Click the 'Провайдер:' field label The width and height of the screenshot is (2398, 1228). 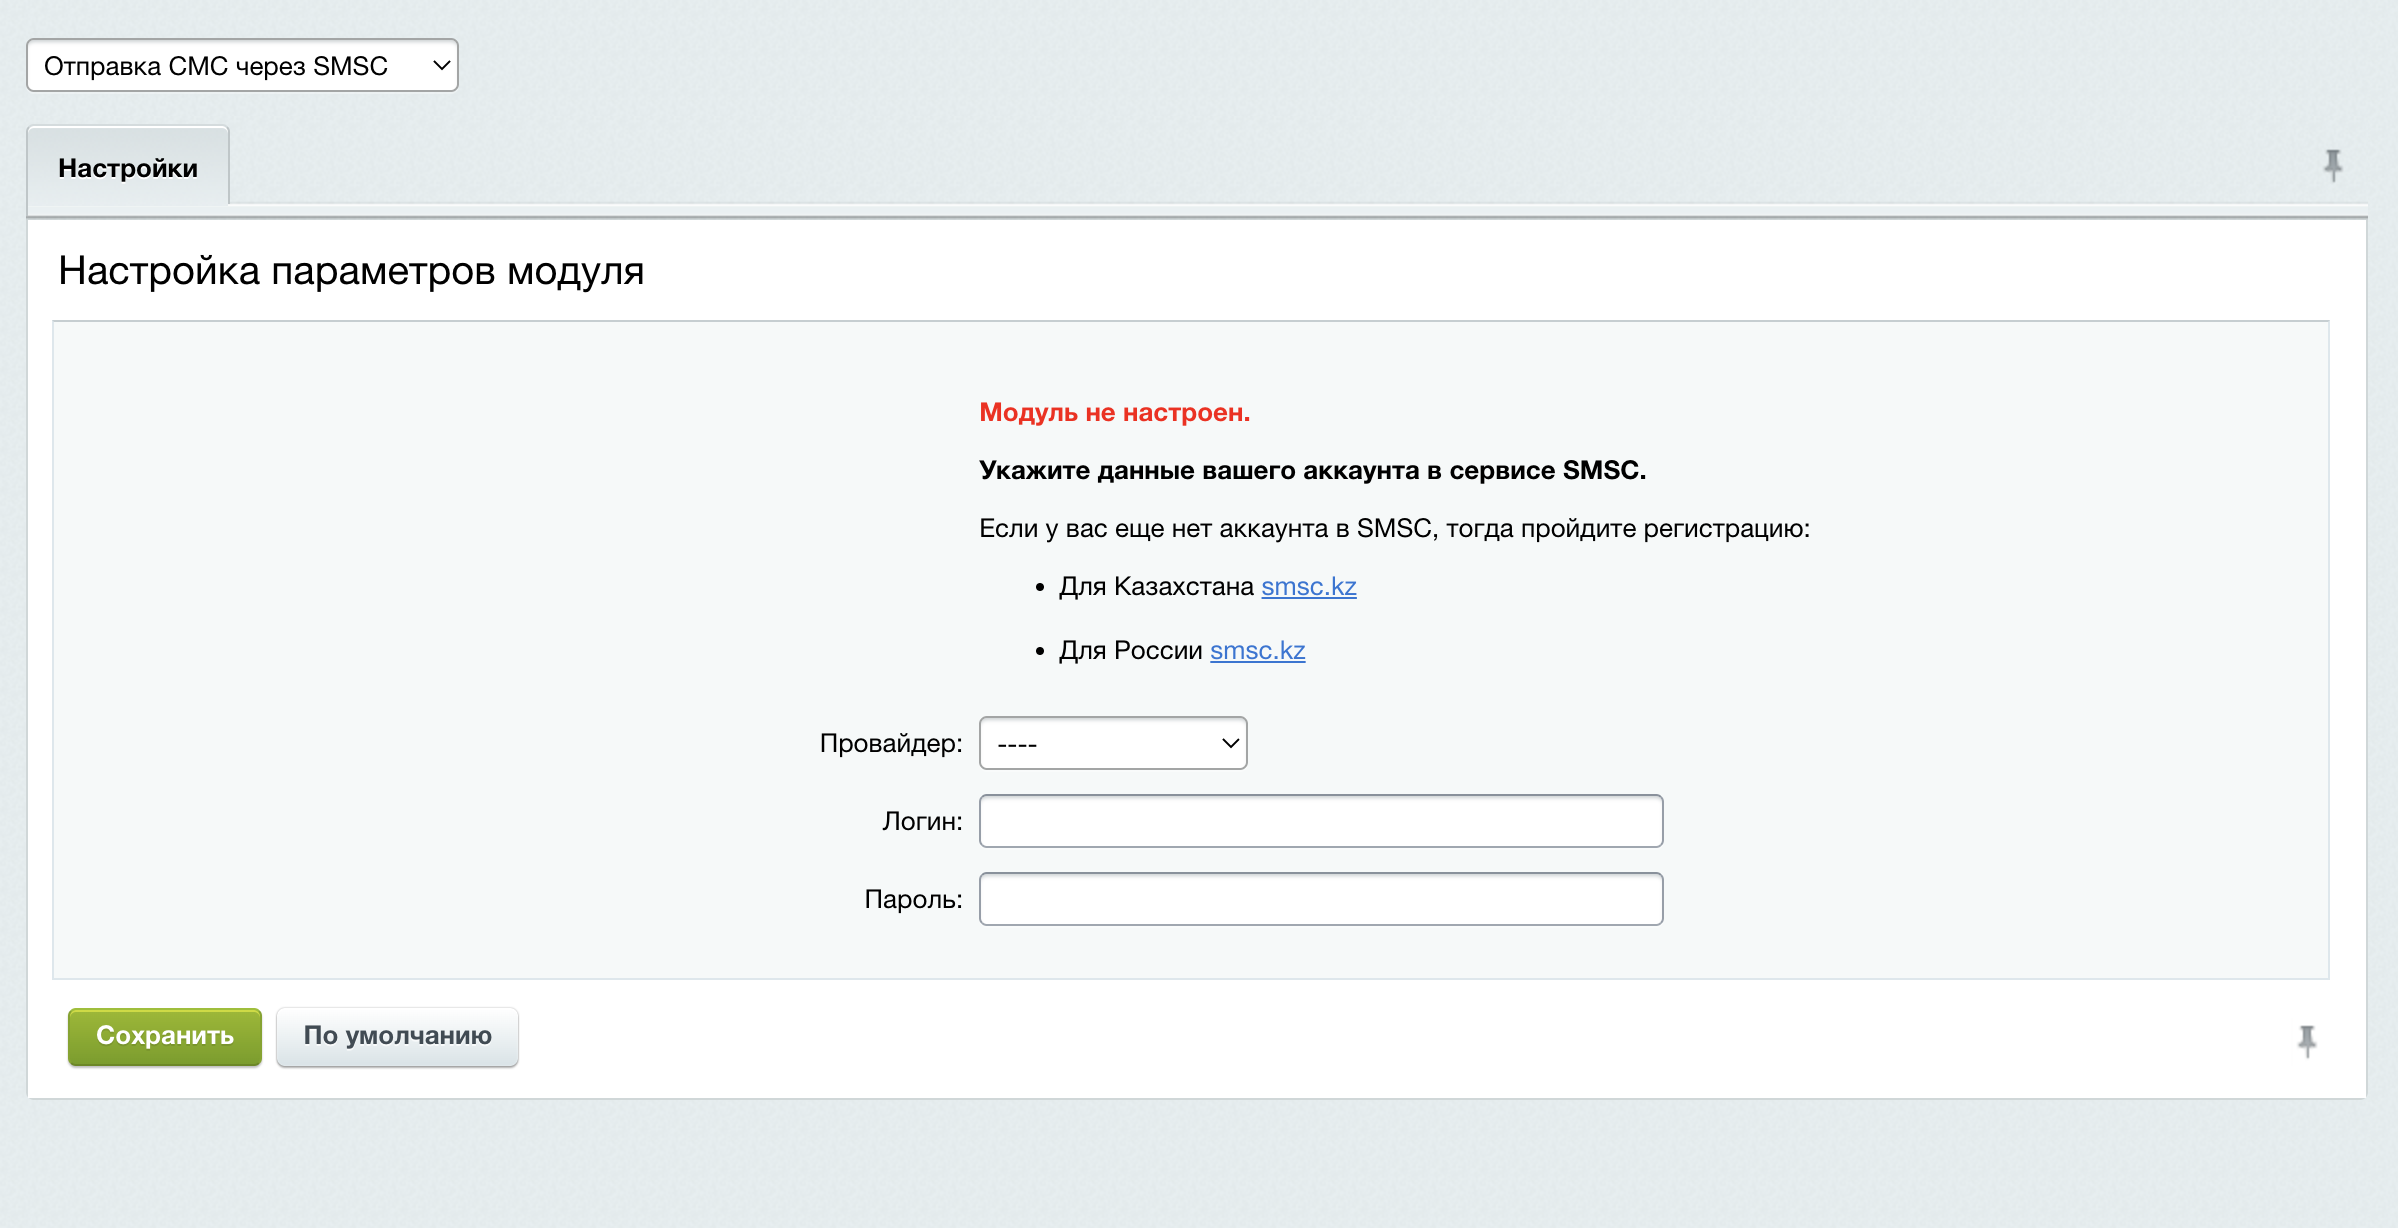pyautogui.click(x=890, y=743)
